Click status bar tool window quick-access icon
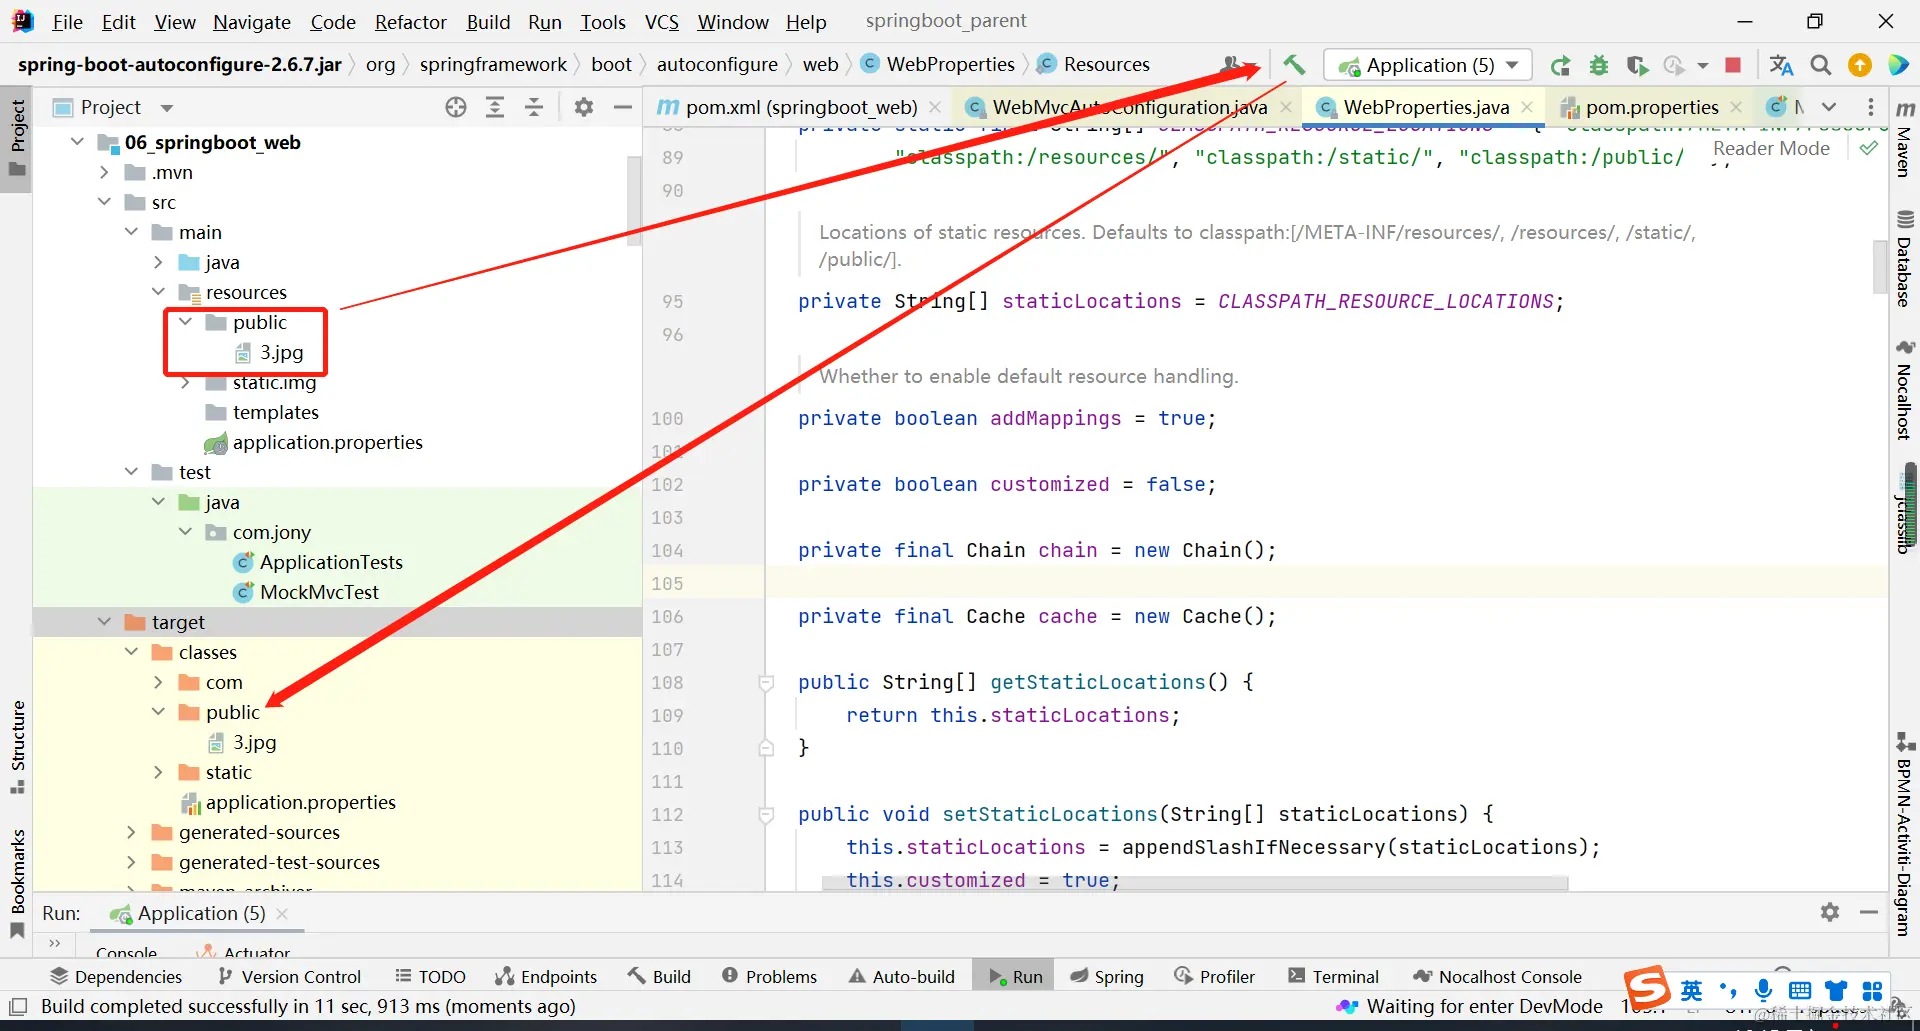 coord(17,1006)
